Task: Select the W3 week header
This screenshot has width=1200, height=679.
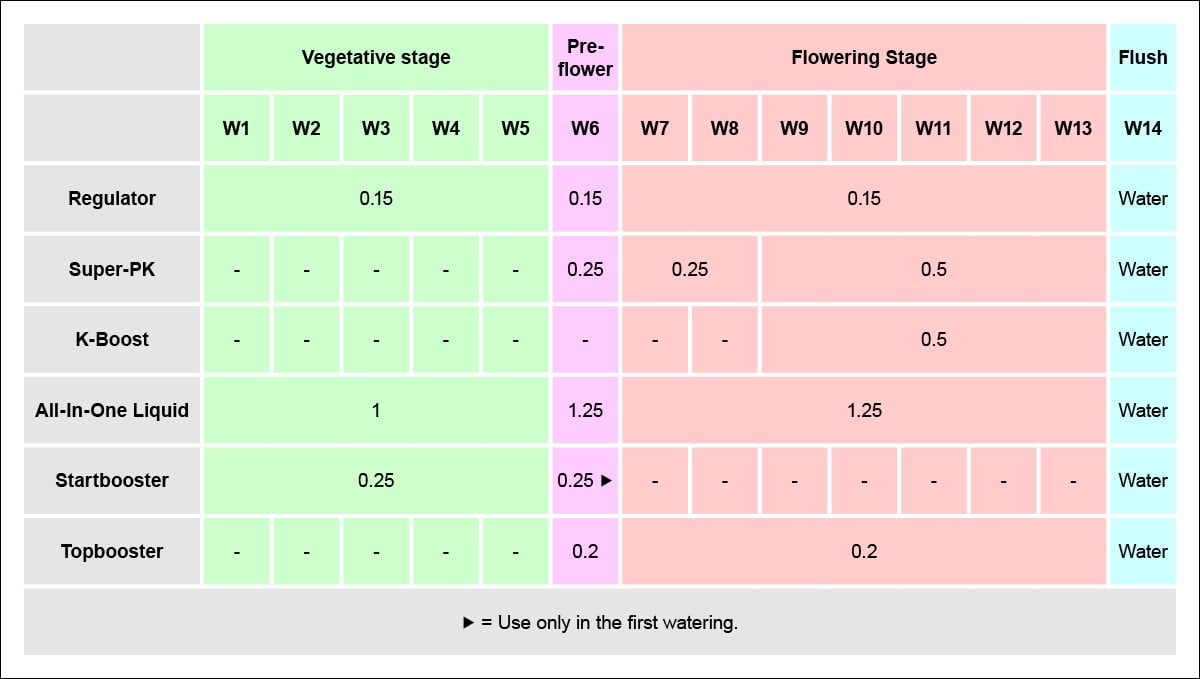Action: 376,128
